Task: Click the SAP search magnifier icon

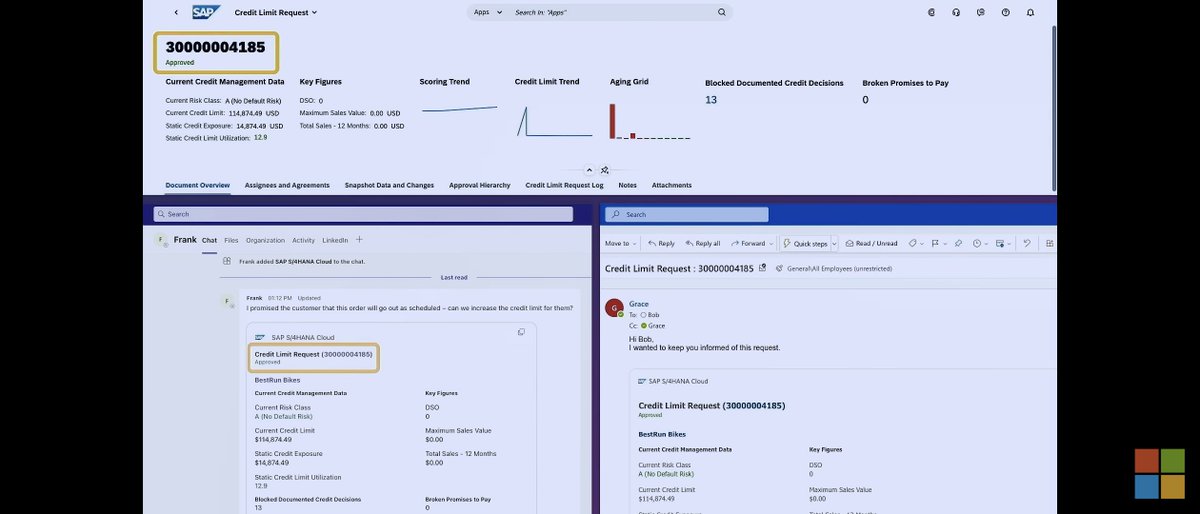Action: pos(722,12)
